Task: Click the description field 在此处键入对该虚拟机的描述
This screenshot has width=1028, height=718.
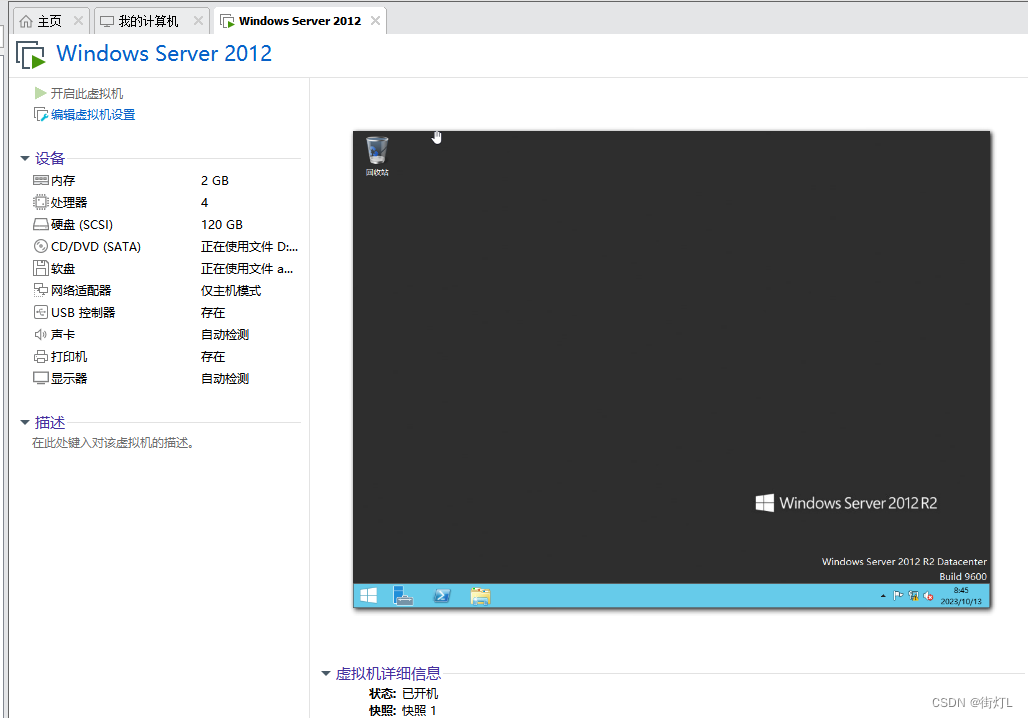Action: click(x=113, y=443)
